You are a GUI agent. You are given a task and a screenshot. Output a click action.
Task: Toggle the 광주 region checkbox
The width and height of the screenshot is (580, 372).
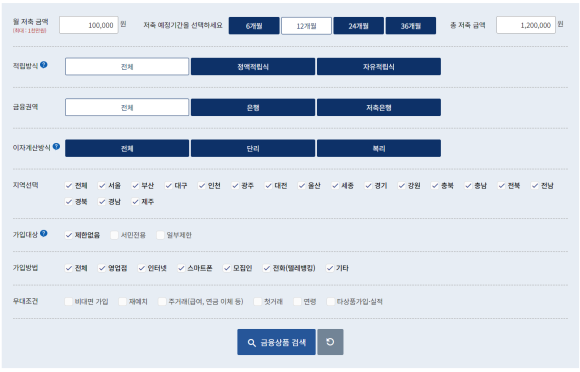coord(235,186)
